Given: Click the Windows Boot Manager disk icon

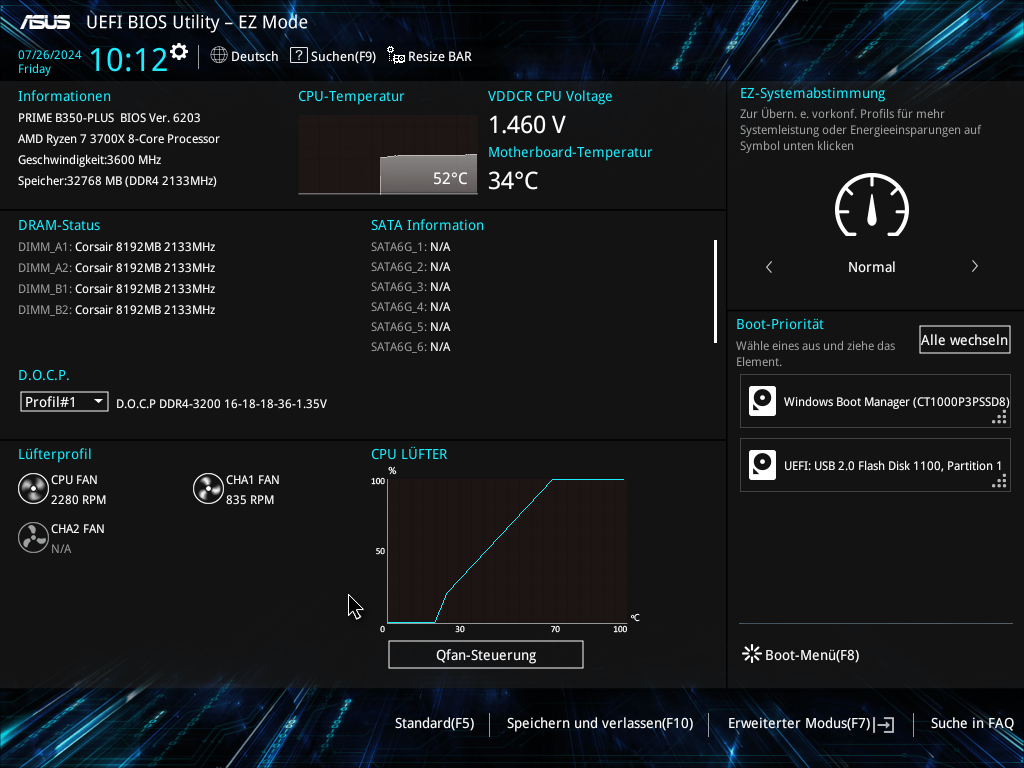Looking at the screenshot, I should [x=762, y=401].
